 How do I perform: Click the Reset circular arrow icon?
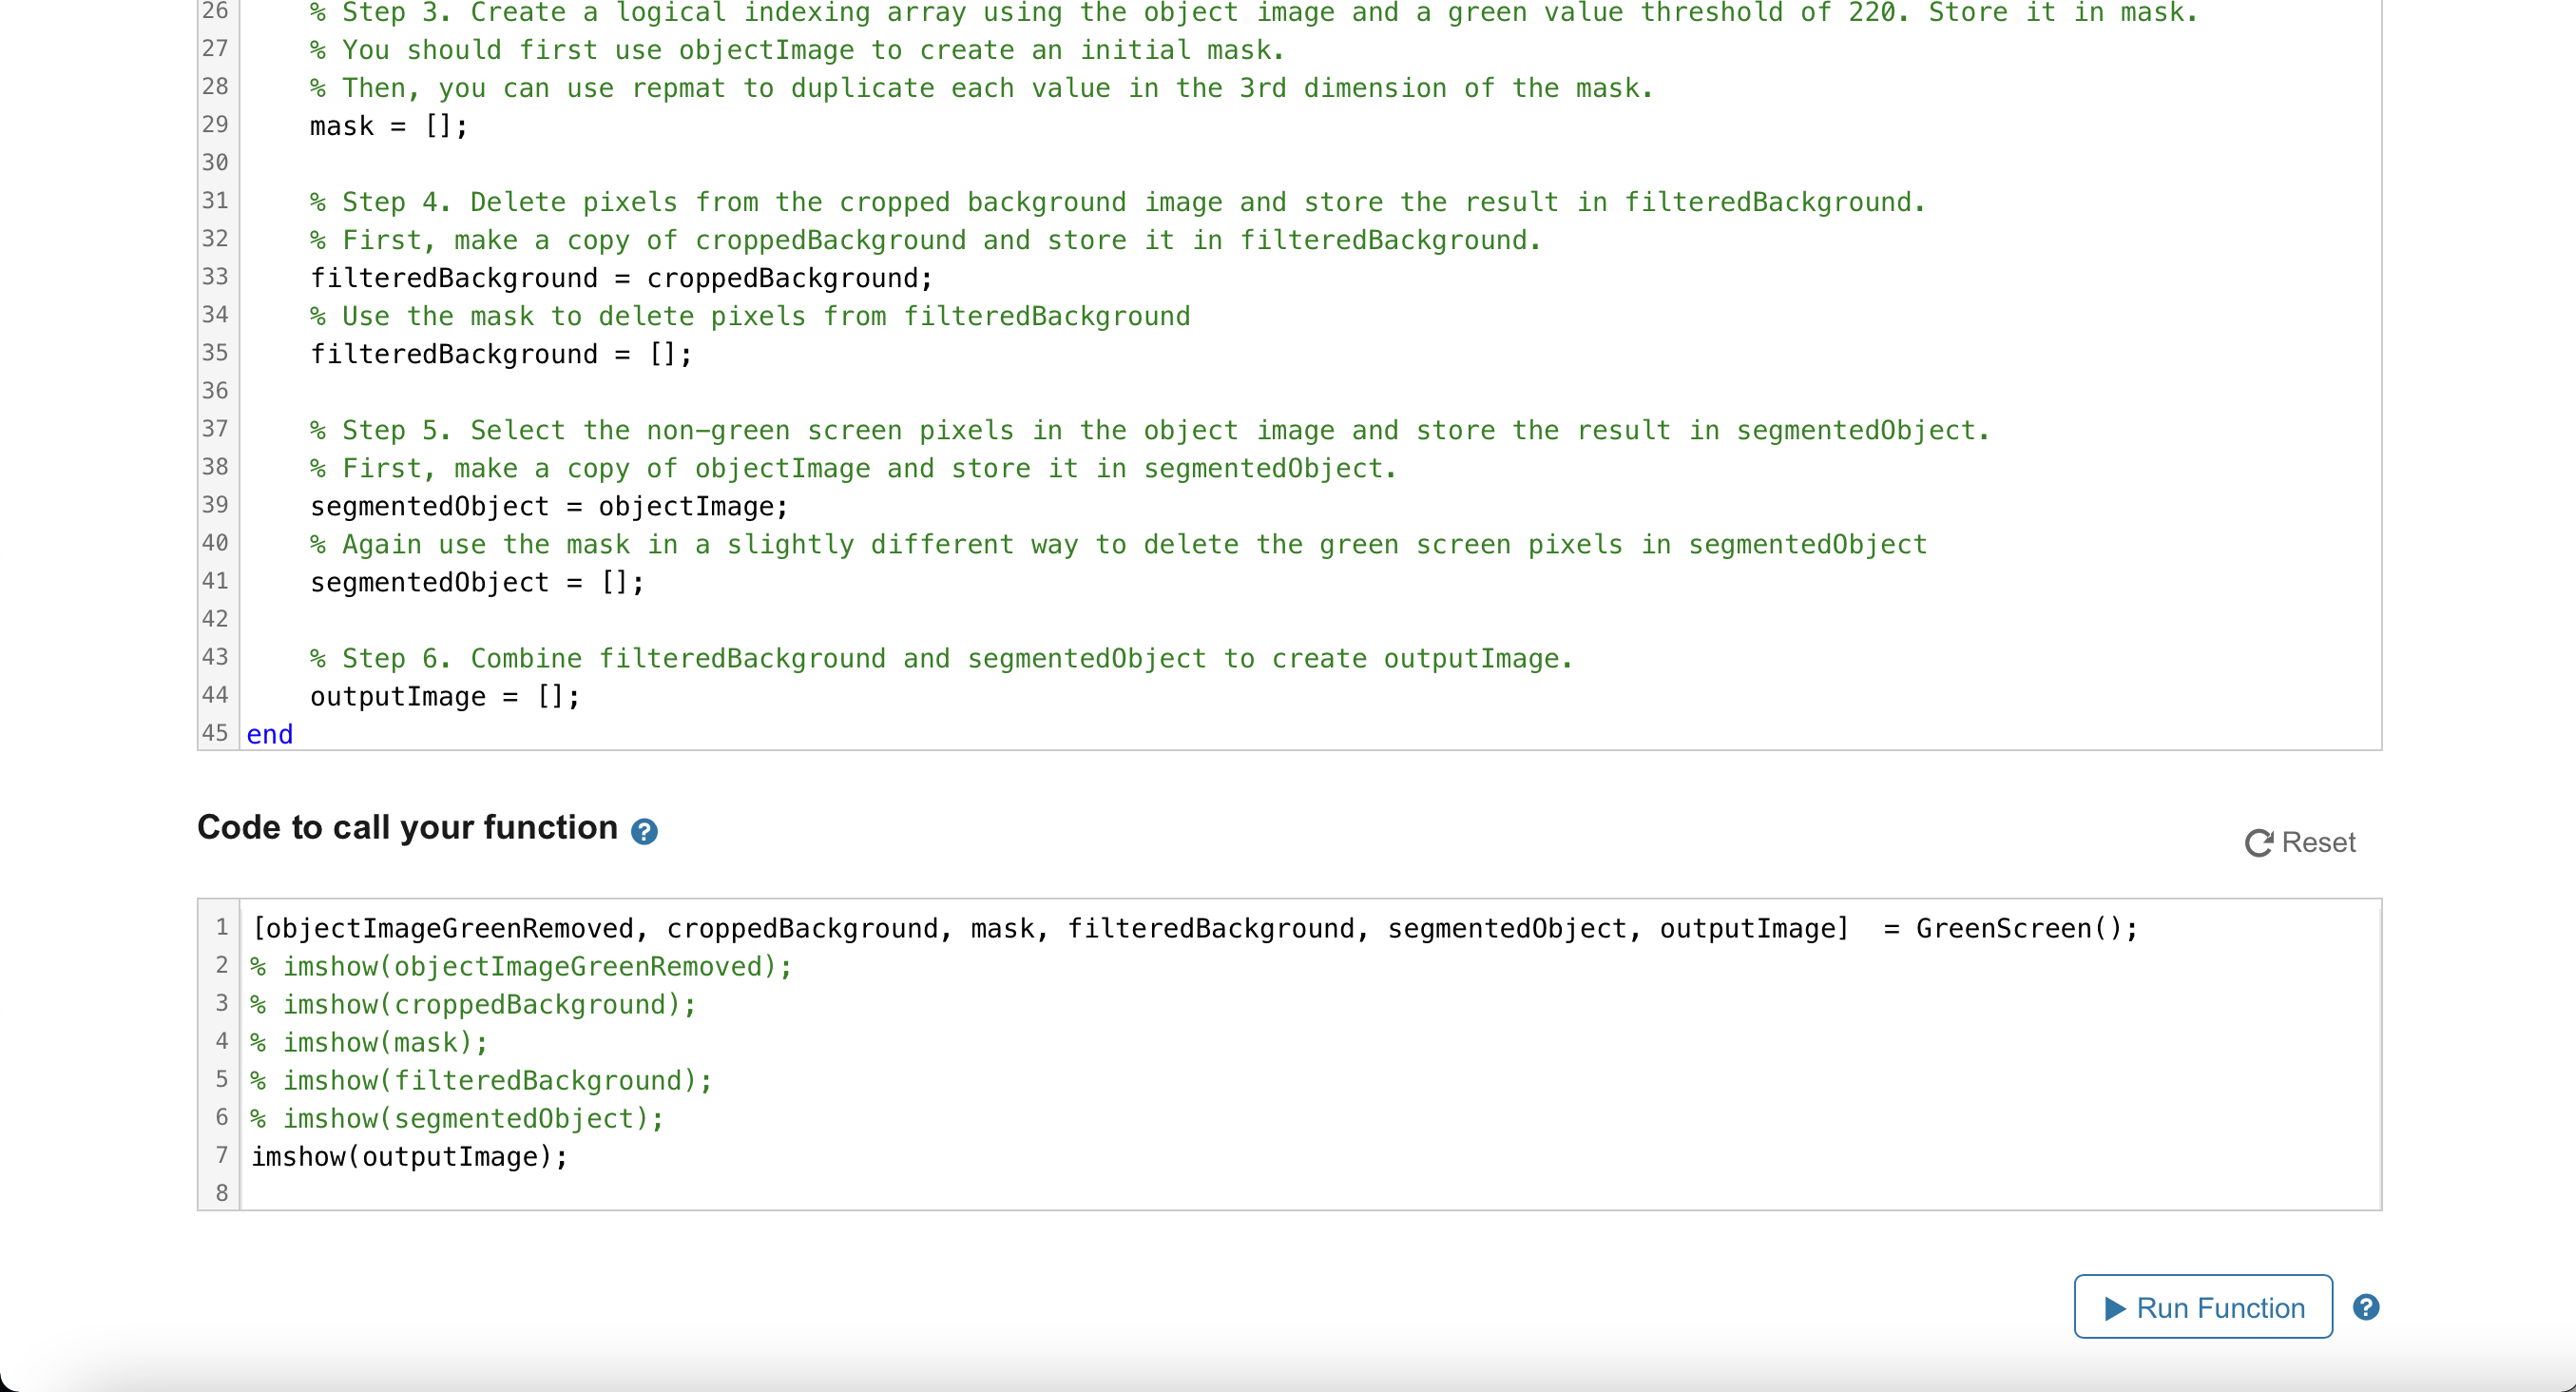click(x=2258, y=843)
